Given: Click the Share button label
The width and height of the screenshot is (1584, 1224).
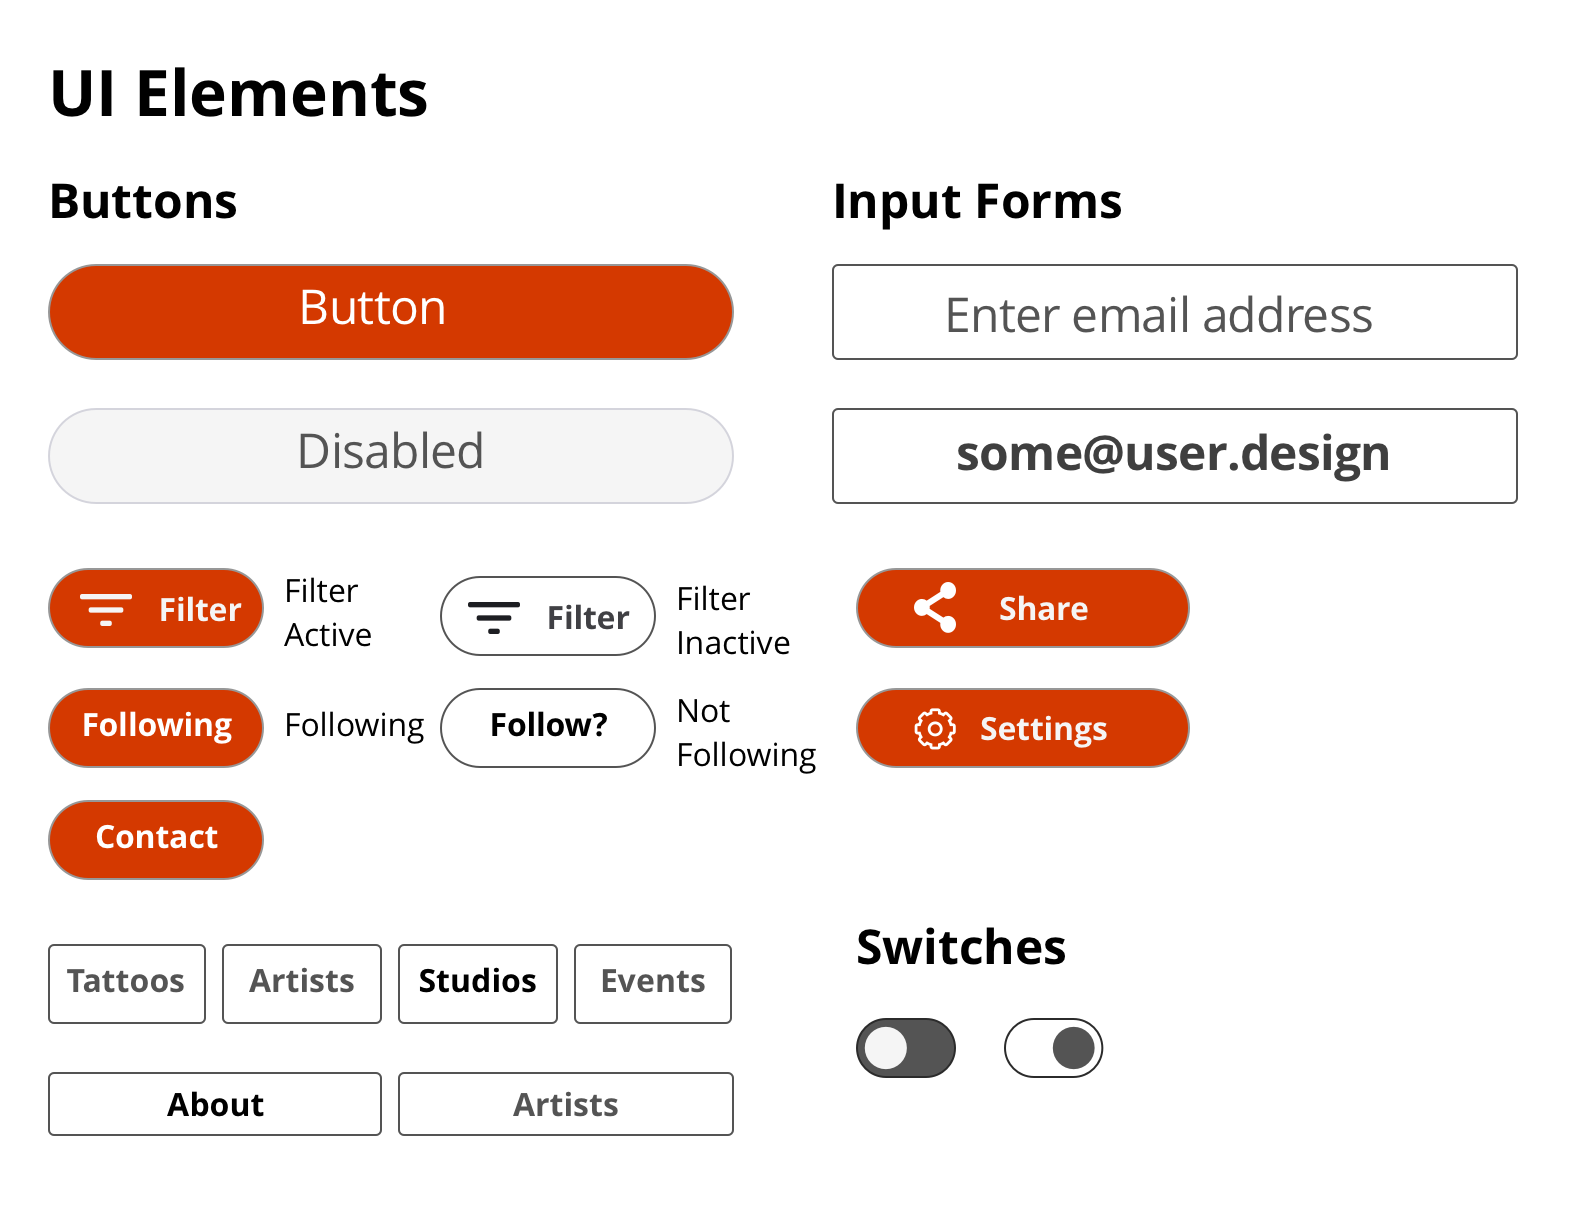Looking at the screenshot, I should (1043, 608).
